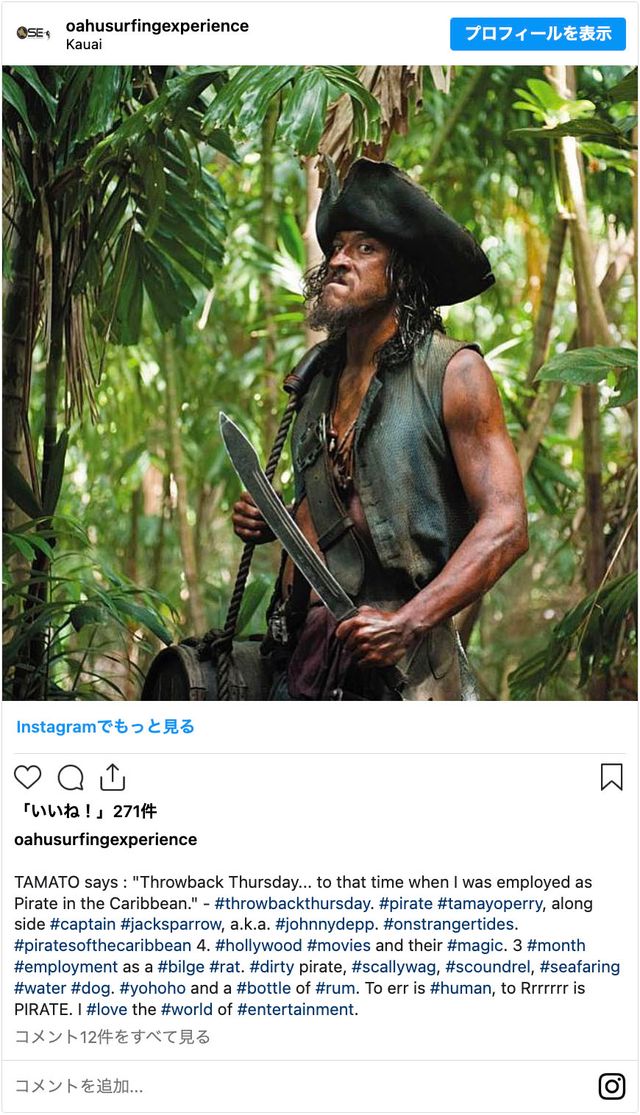Open caption author oahusurfingexperience name

[106, 839]
